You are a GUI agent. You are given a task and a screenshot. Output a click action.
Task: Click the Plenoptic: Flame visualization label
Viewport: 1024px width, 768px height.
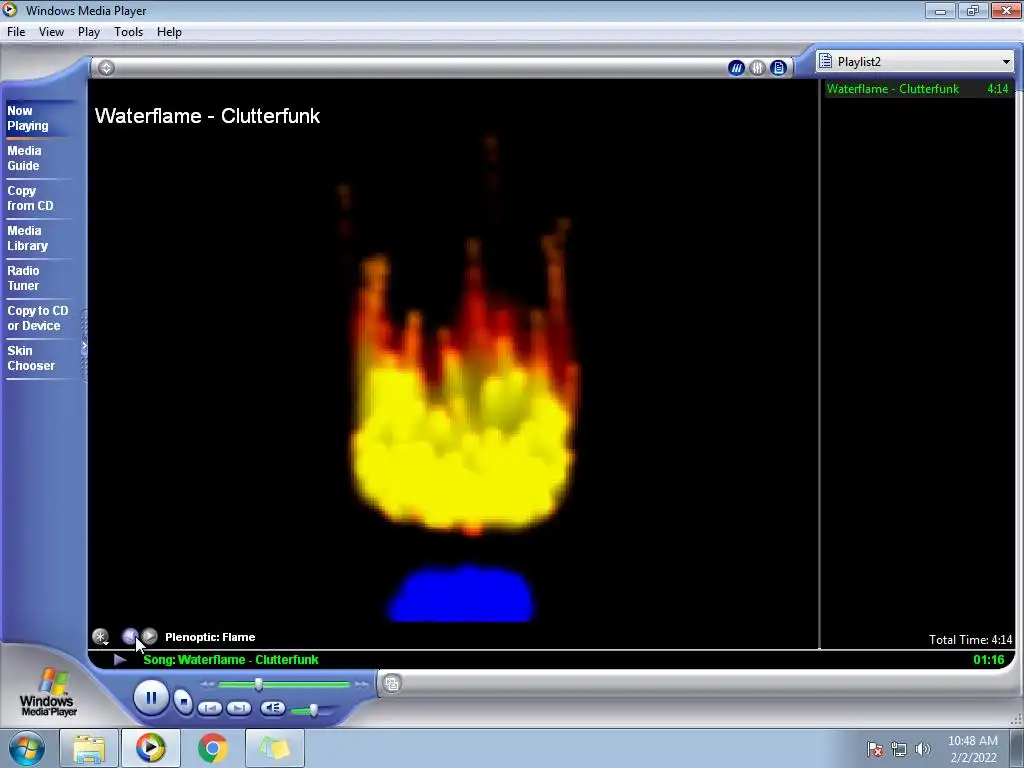coord(210,637)
